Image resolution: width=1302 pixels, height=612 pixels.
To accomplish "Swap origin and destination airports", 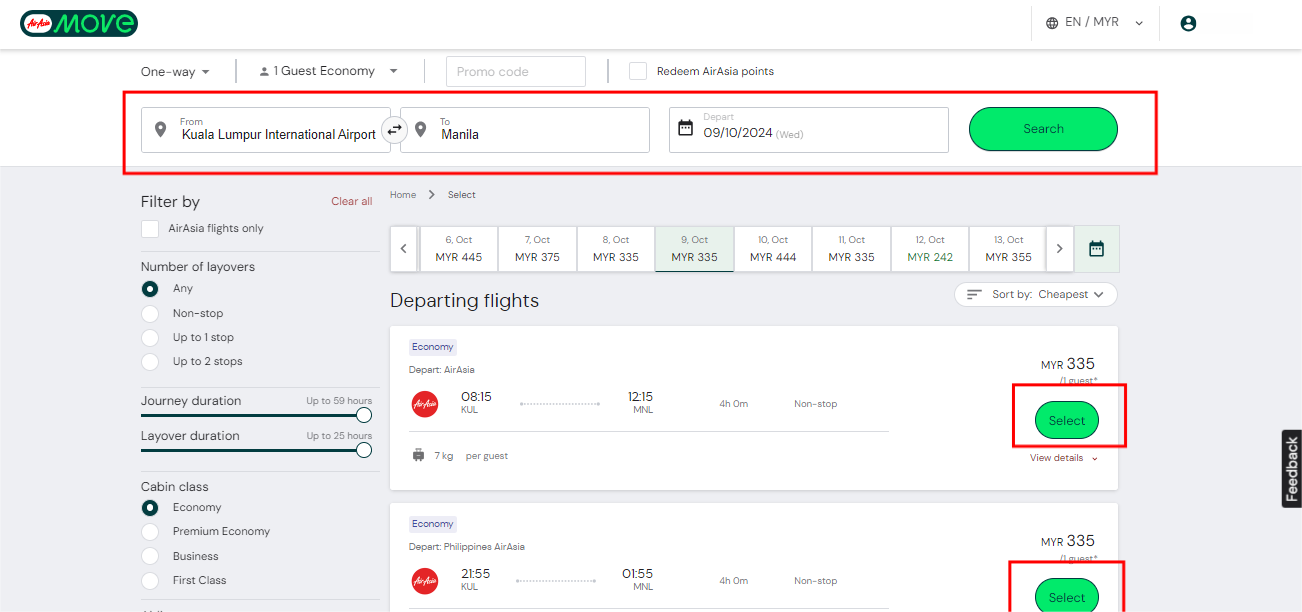I will pyautogui.click(x=395, y=129).
